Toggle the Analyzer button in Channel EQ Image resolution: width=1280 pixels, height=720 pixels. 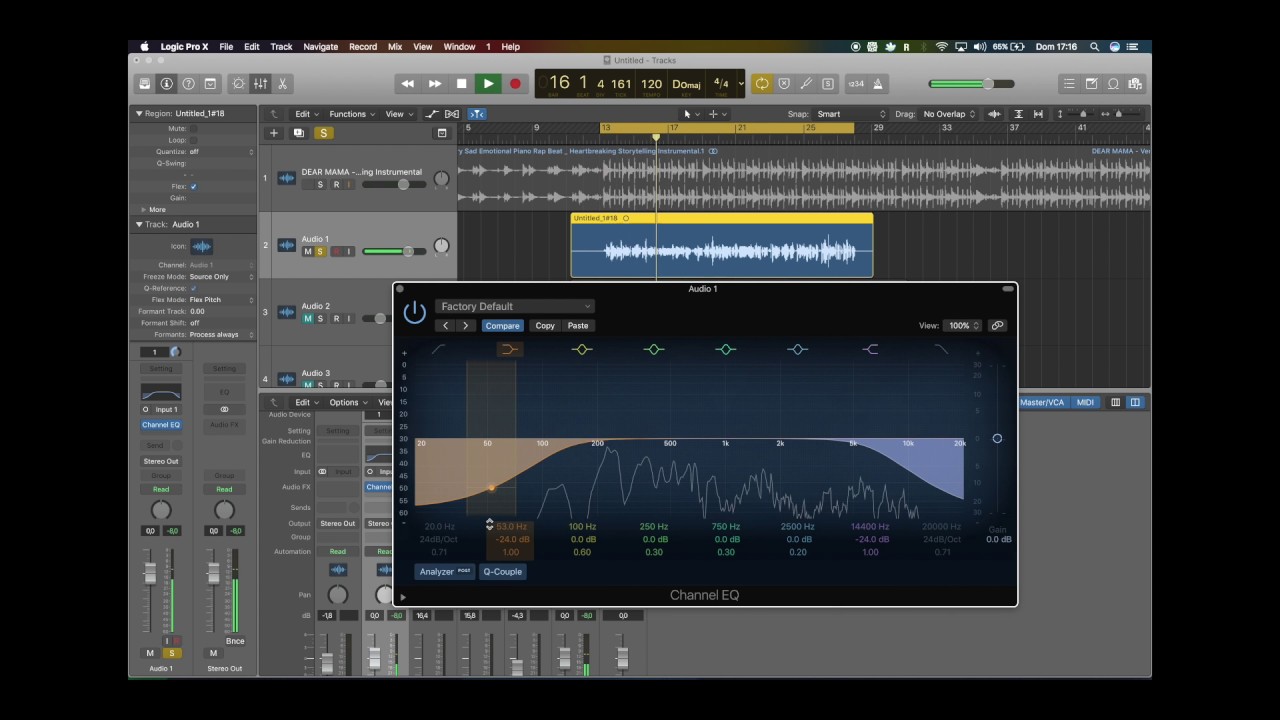tap(445, 572)
